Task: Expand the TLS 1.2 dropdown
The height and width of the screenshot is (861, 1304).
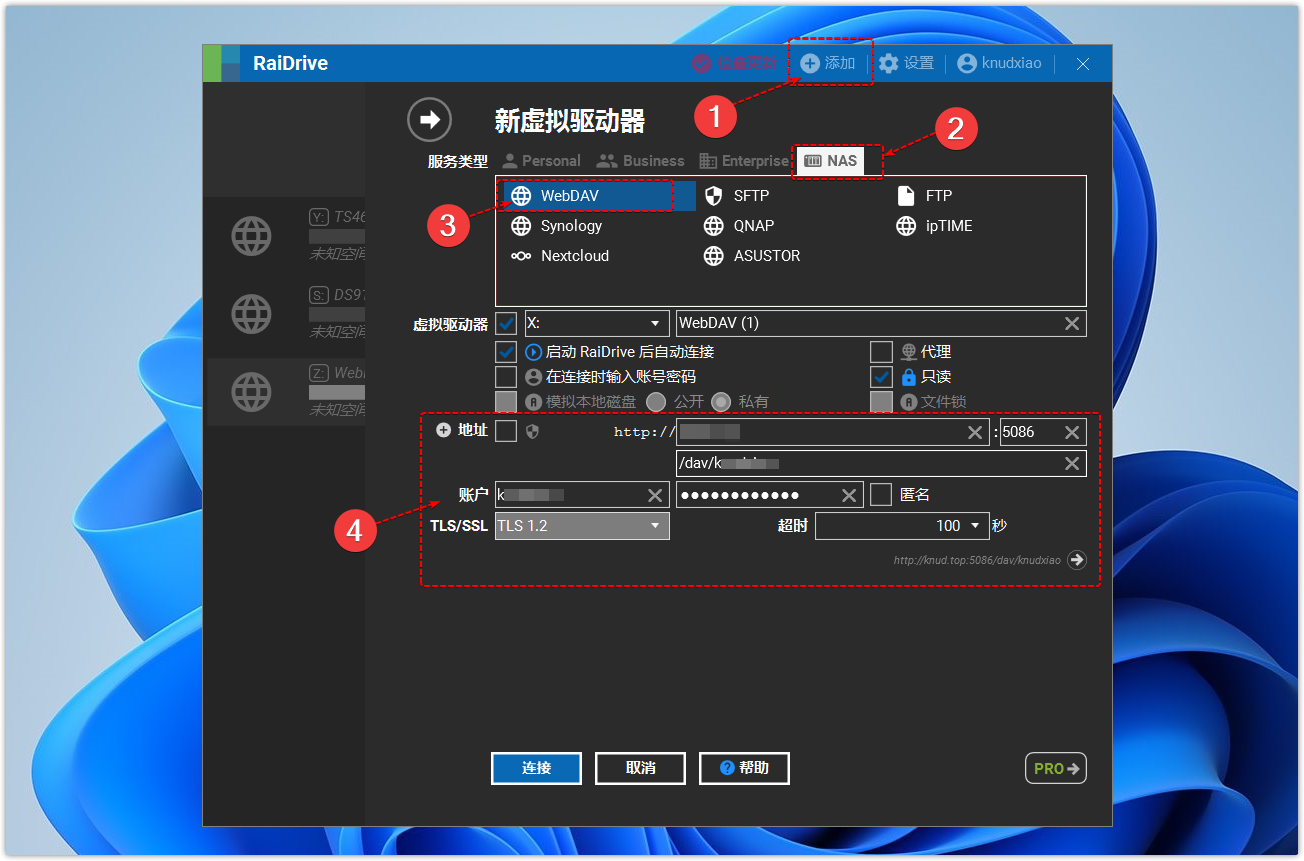Action: tap(582, 526)
